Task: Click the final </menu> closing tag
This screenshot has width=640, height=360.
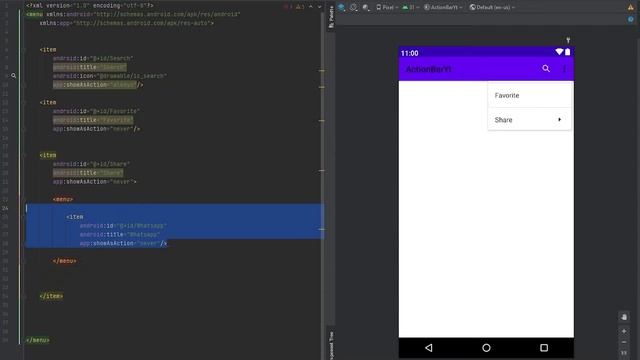Action: [x=38, y=340]
